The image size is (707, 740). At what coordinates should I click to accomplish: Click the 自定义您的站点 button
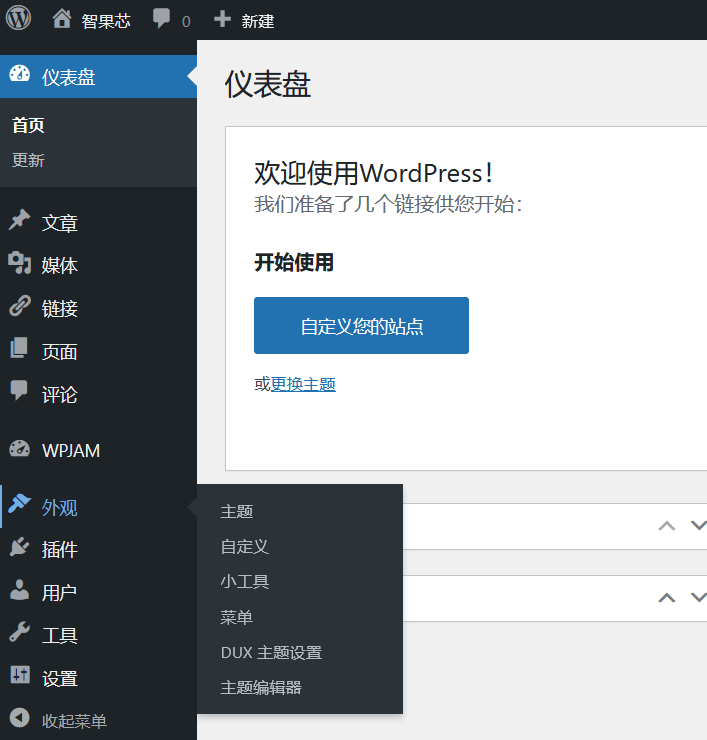(361, 326)
